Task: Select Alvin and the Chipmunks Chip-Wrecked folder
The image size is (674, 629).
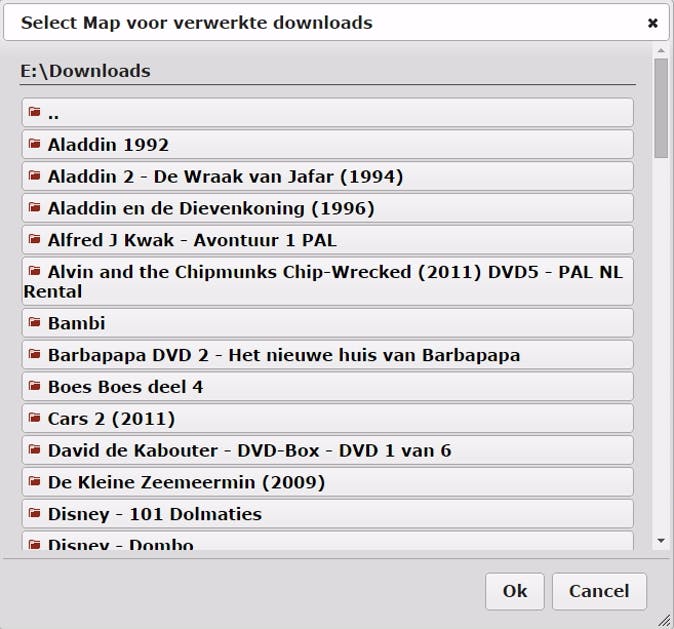Action: click(328, 282)
